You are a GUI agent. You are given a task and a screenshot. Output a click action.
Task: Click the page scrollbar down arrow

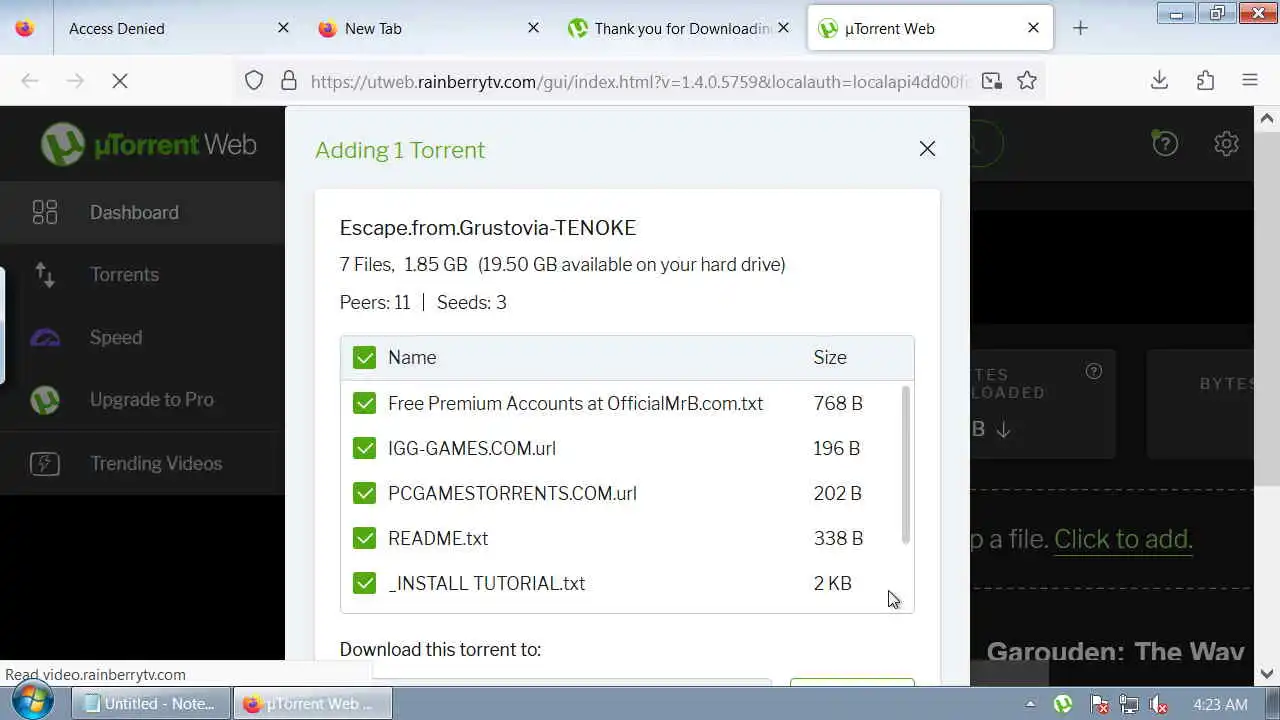coord(1268,674)
